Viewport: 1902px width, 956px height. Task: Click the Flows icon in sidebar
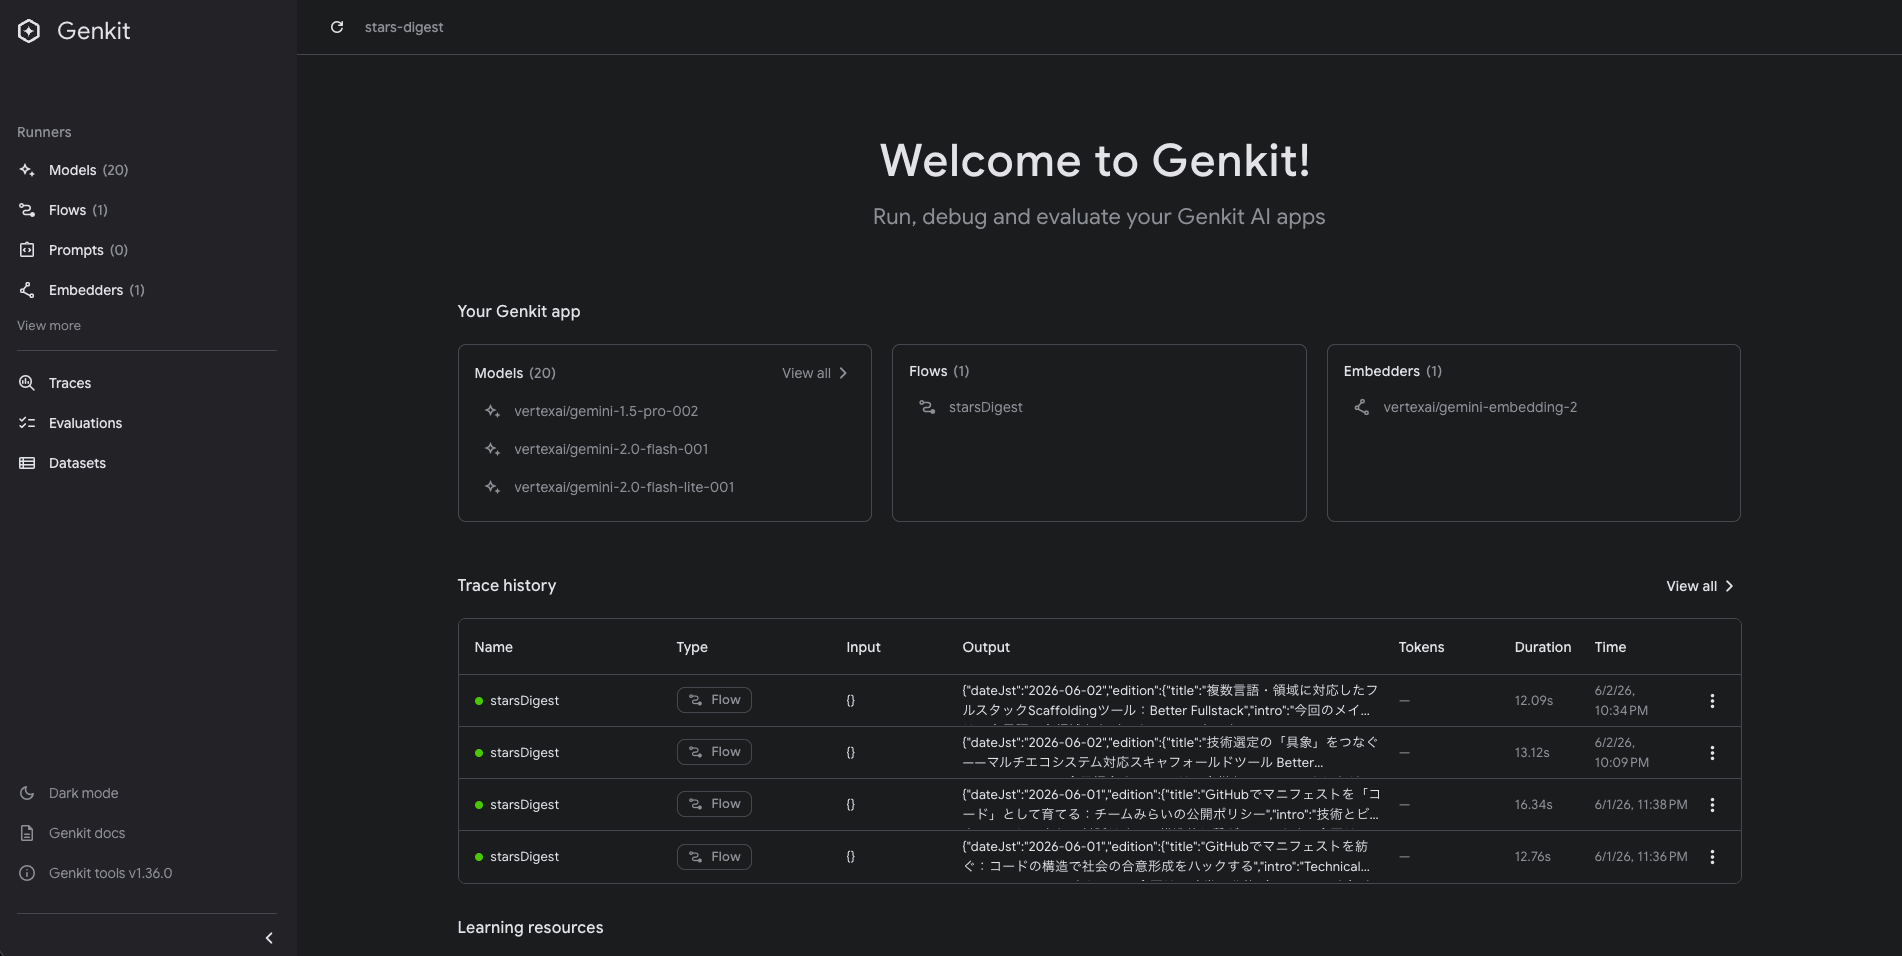click(27, 210)
